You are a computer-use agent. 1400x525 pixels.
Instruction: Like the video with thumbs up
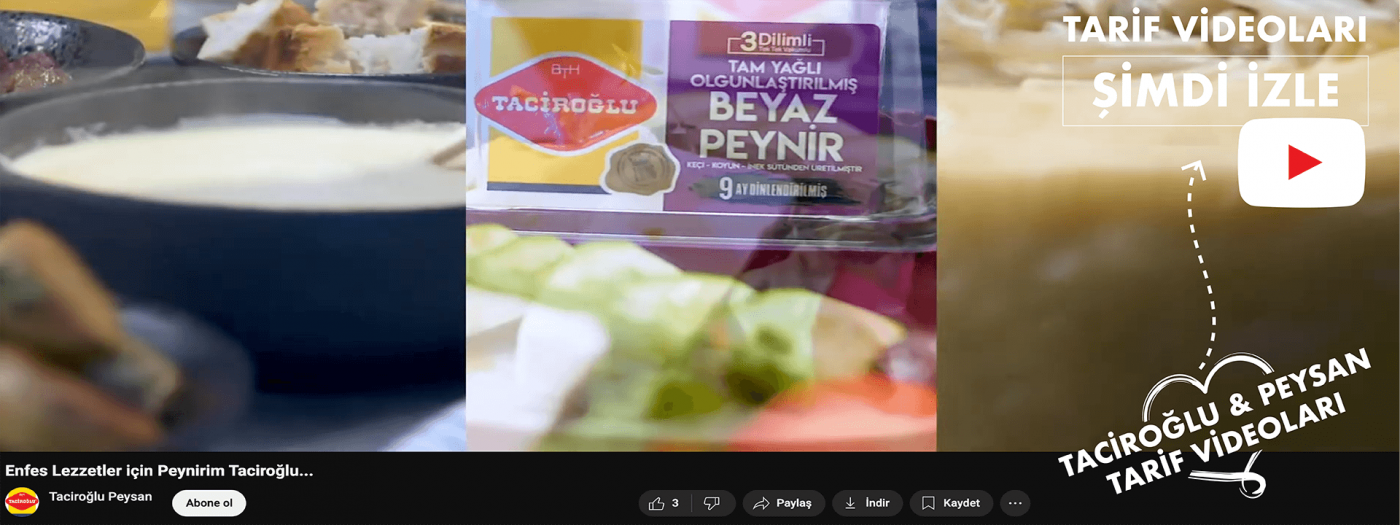click(x=664, y=503)
